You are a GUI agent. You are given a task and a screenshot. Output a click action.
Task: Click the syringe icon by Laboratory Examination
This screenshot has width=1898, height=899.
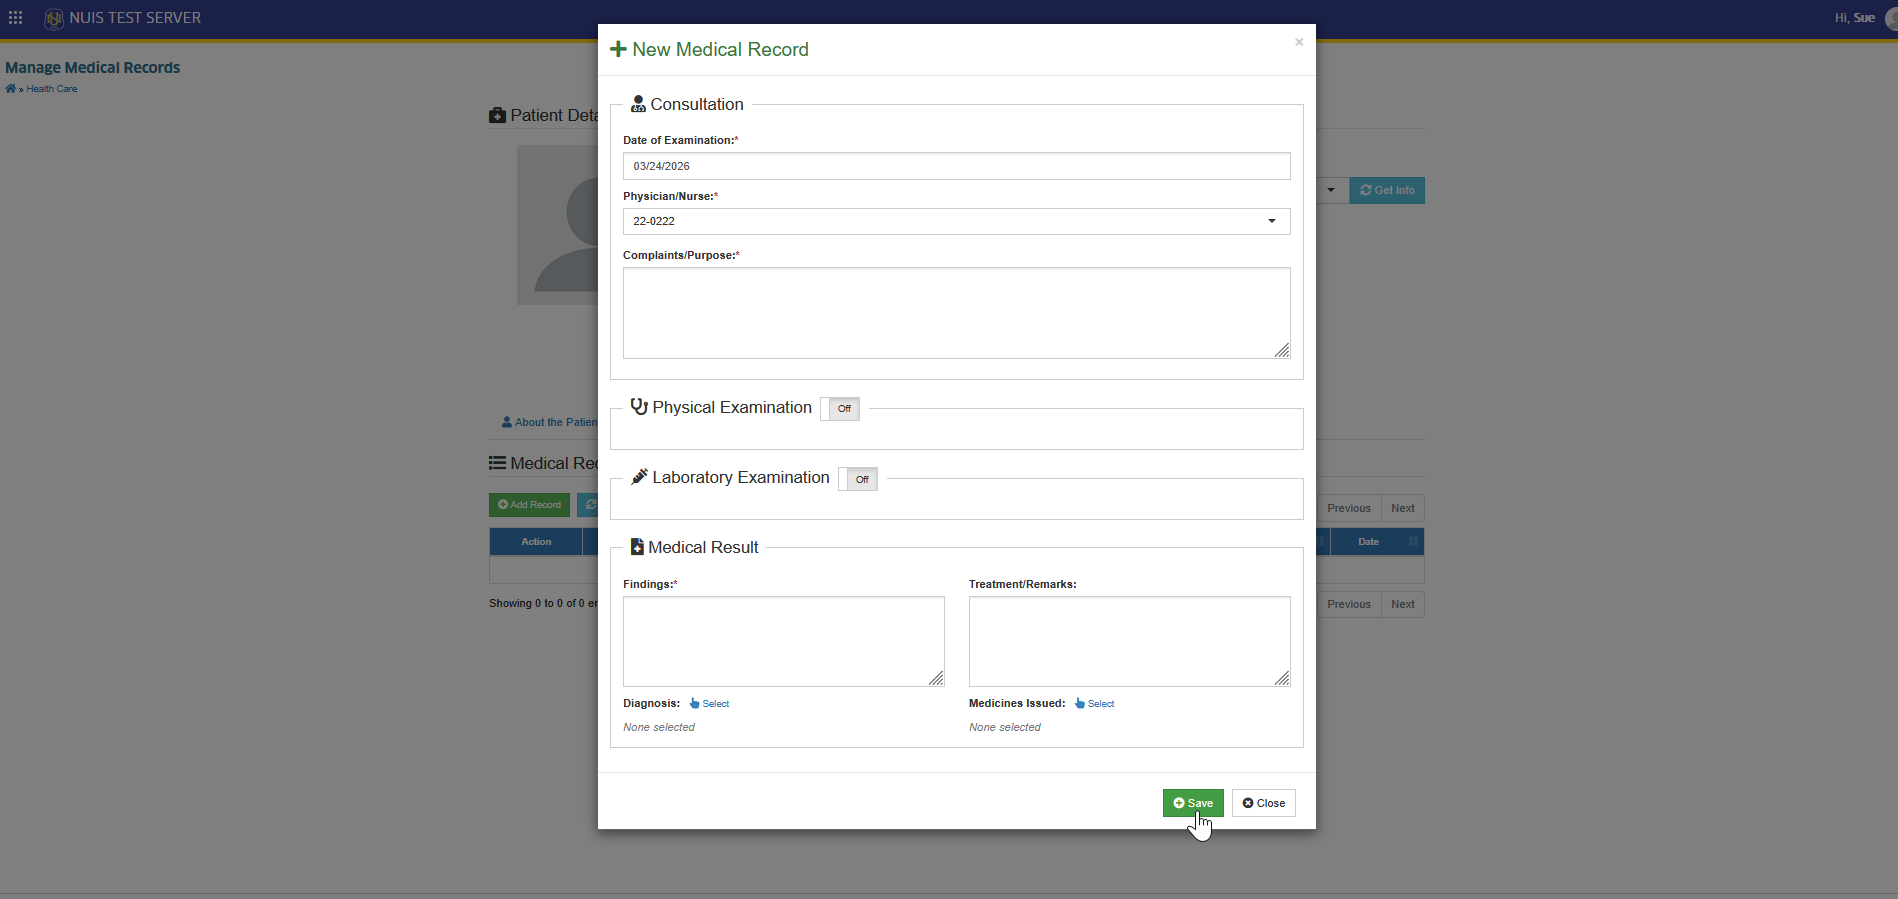[639, 477]
